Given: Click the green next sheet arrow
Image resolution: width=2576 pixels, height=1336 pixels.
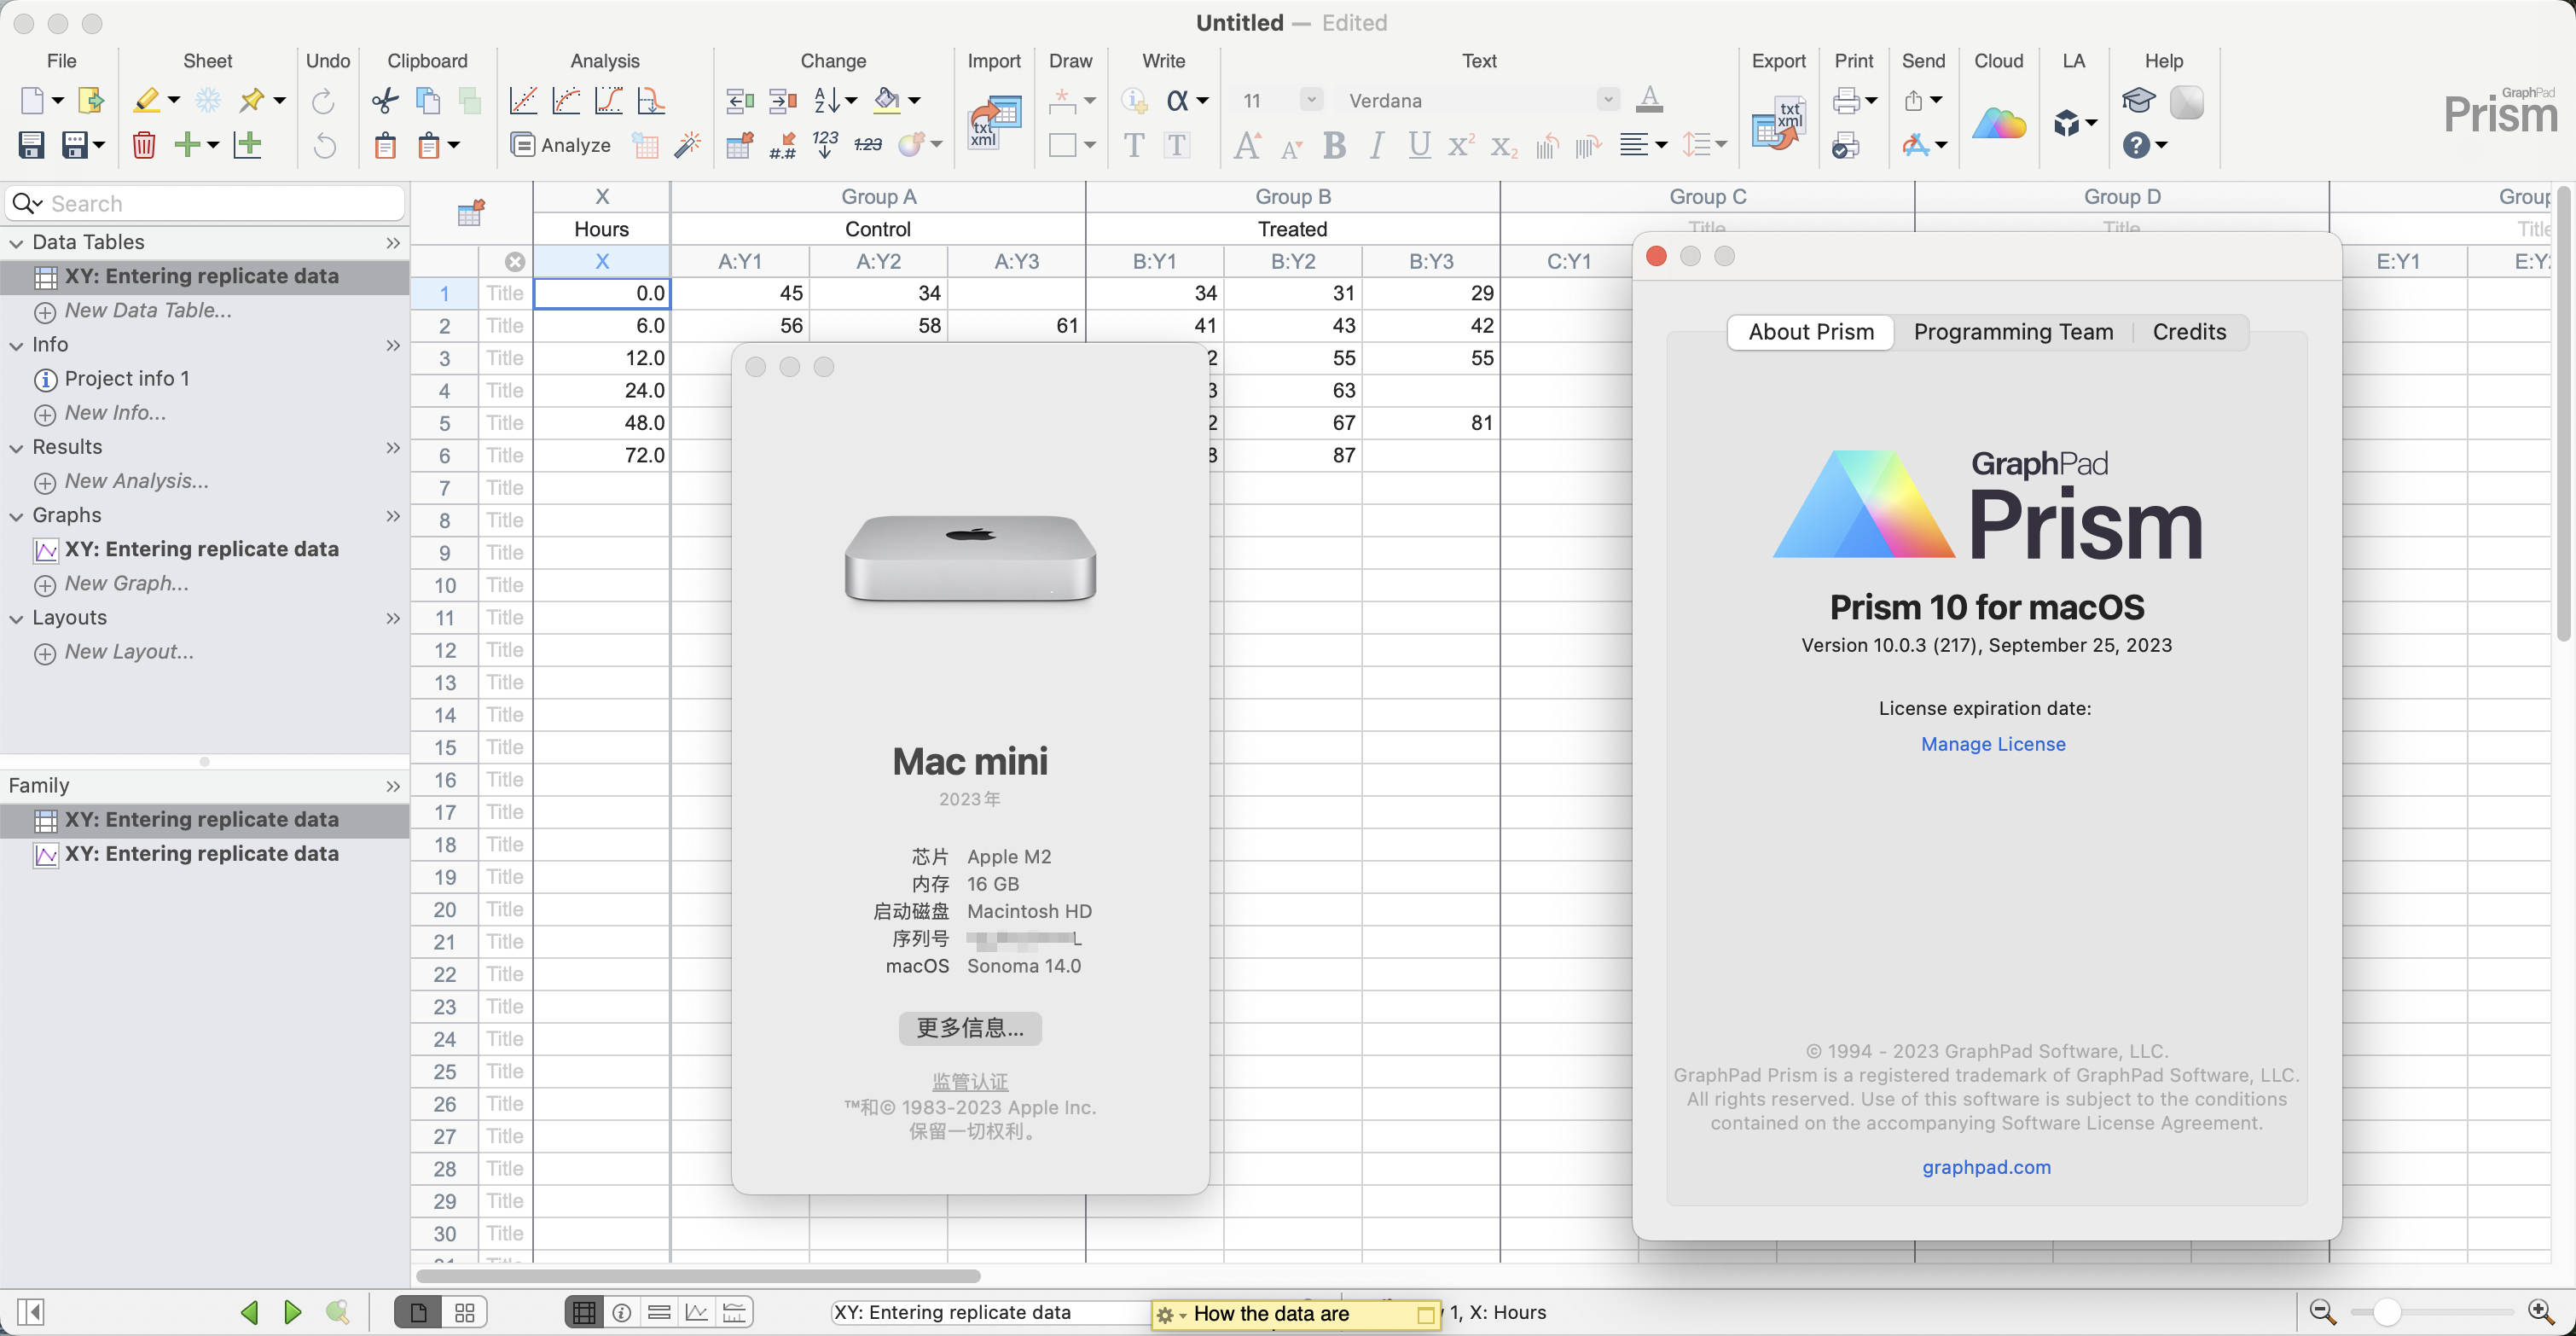Looking at the screenshot, I should tap(292, 1312).
